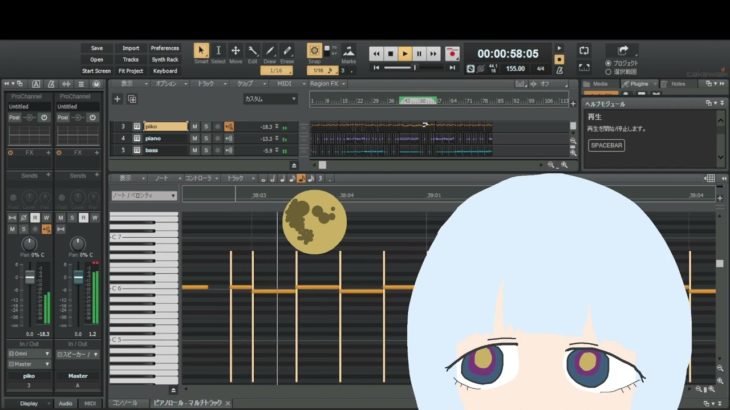The height and width of the screenshot is (410, 730).
Task: Adjust the Master channel volume fader
Action: tap(78, 277)
